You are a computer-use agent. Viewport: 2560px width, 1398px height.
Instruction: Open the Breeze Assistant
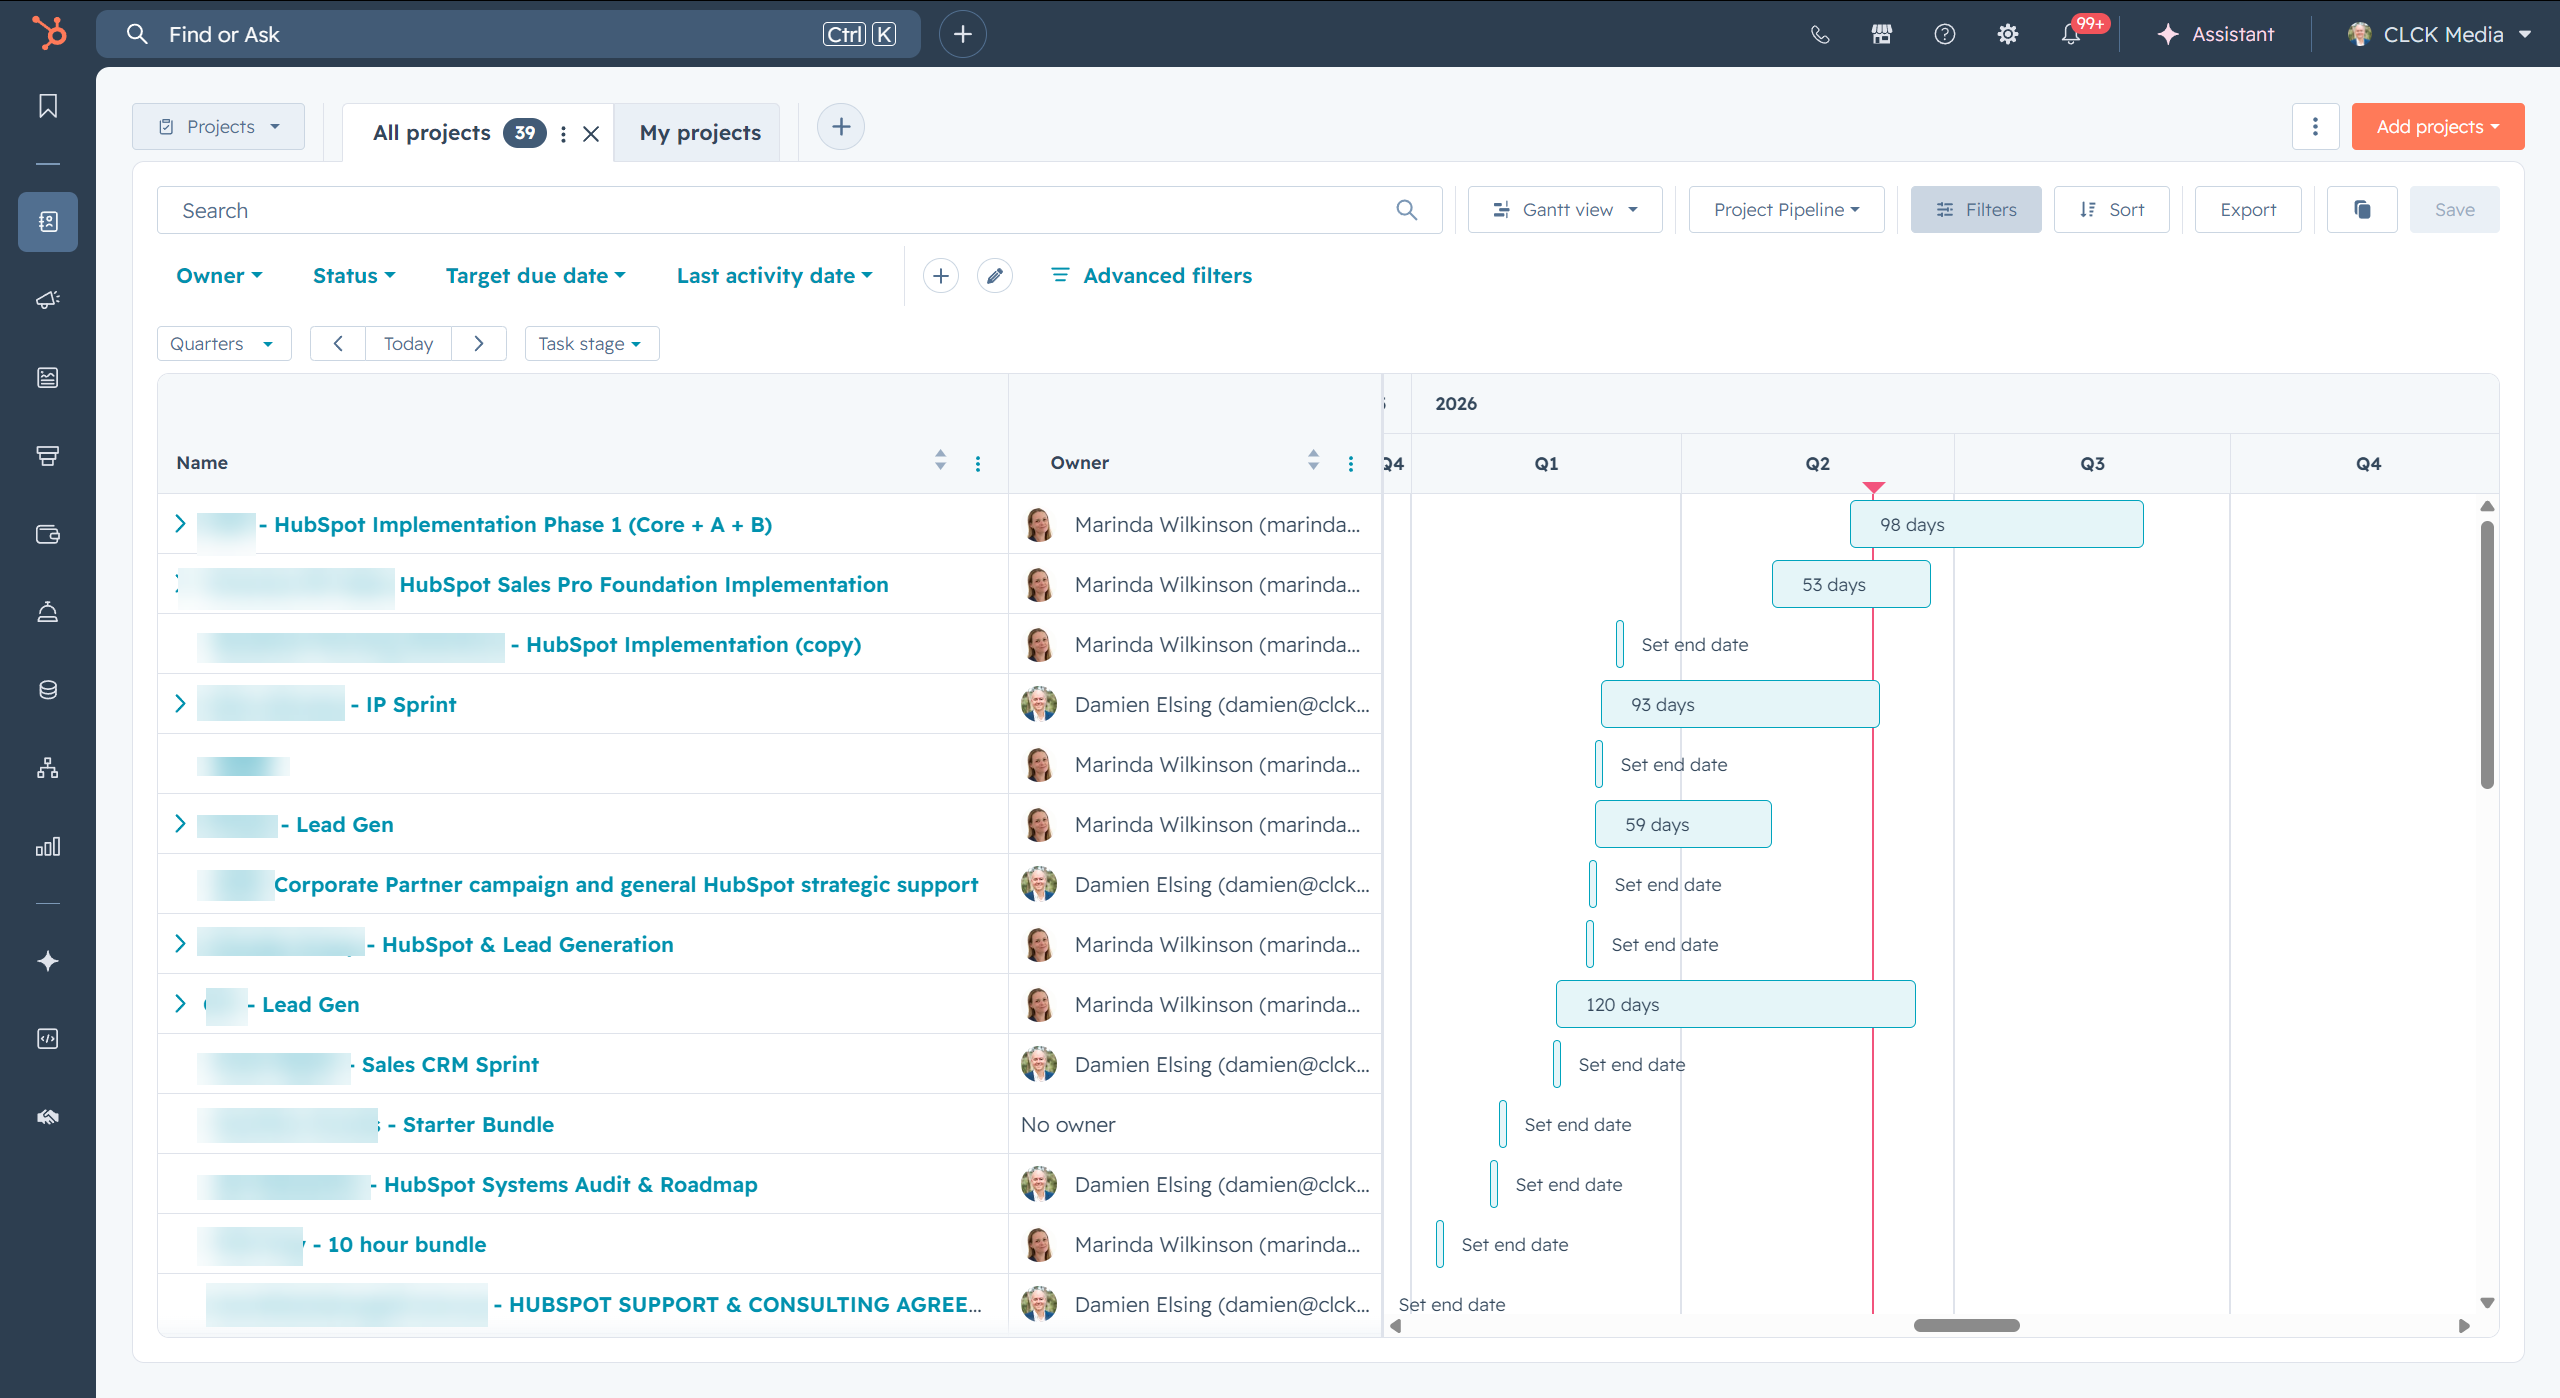pyautogui.click(x=2215, y=34)
